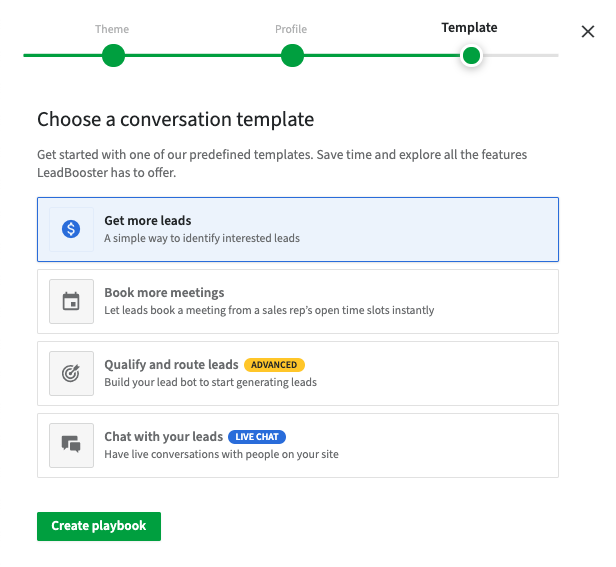
Task: Select the Get more leads template
Action: [298, 229]
